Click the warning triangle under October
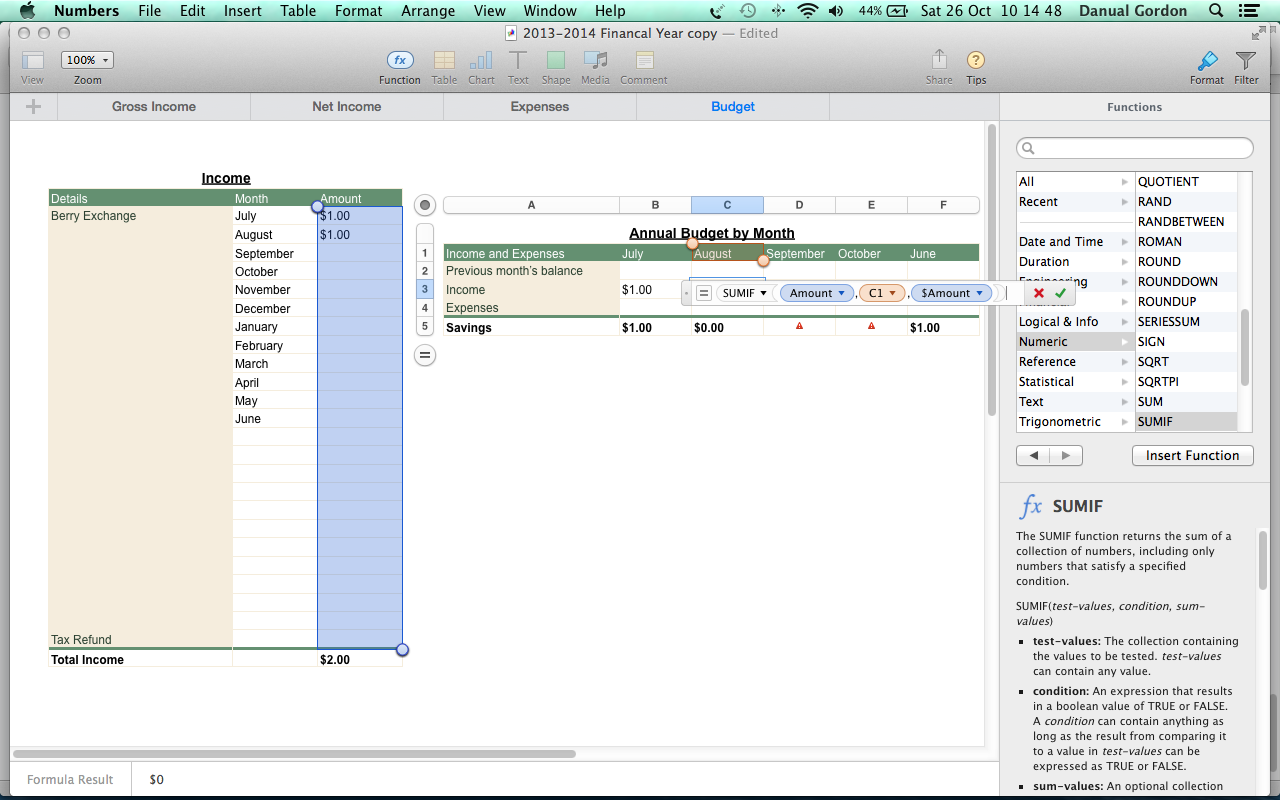Image resolution: width=1280 pixels, height=800 pixels. [871, 326]
